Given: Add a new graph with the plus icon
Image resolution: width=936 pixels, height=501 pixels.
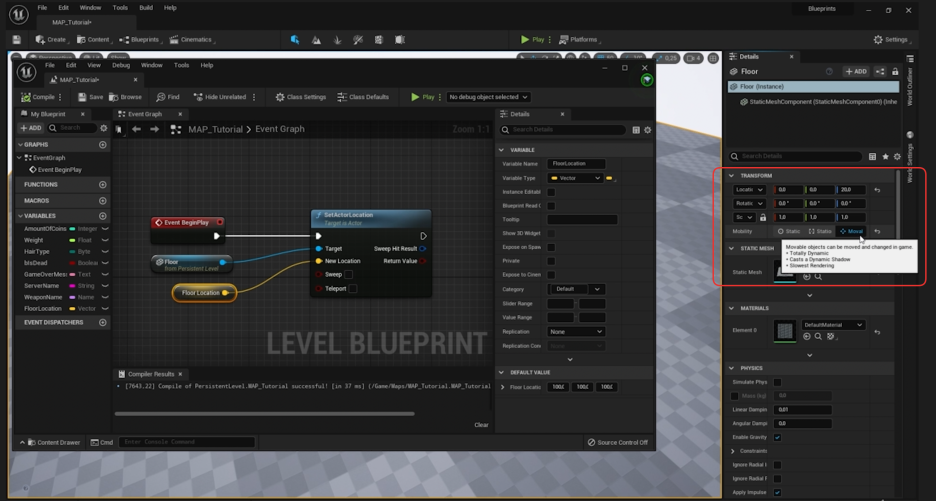Looking at the screenshot, I should pyautogui.click(x=103, y=145).
